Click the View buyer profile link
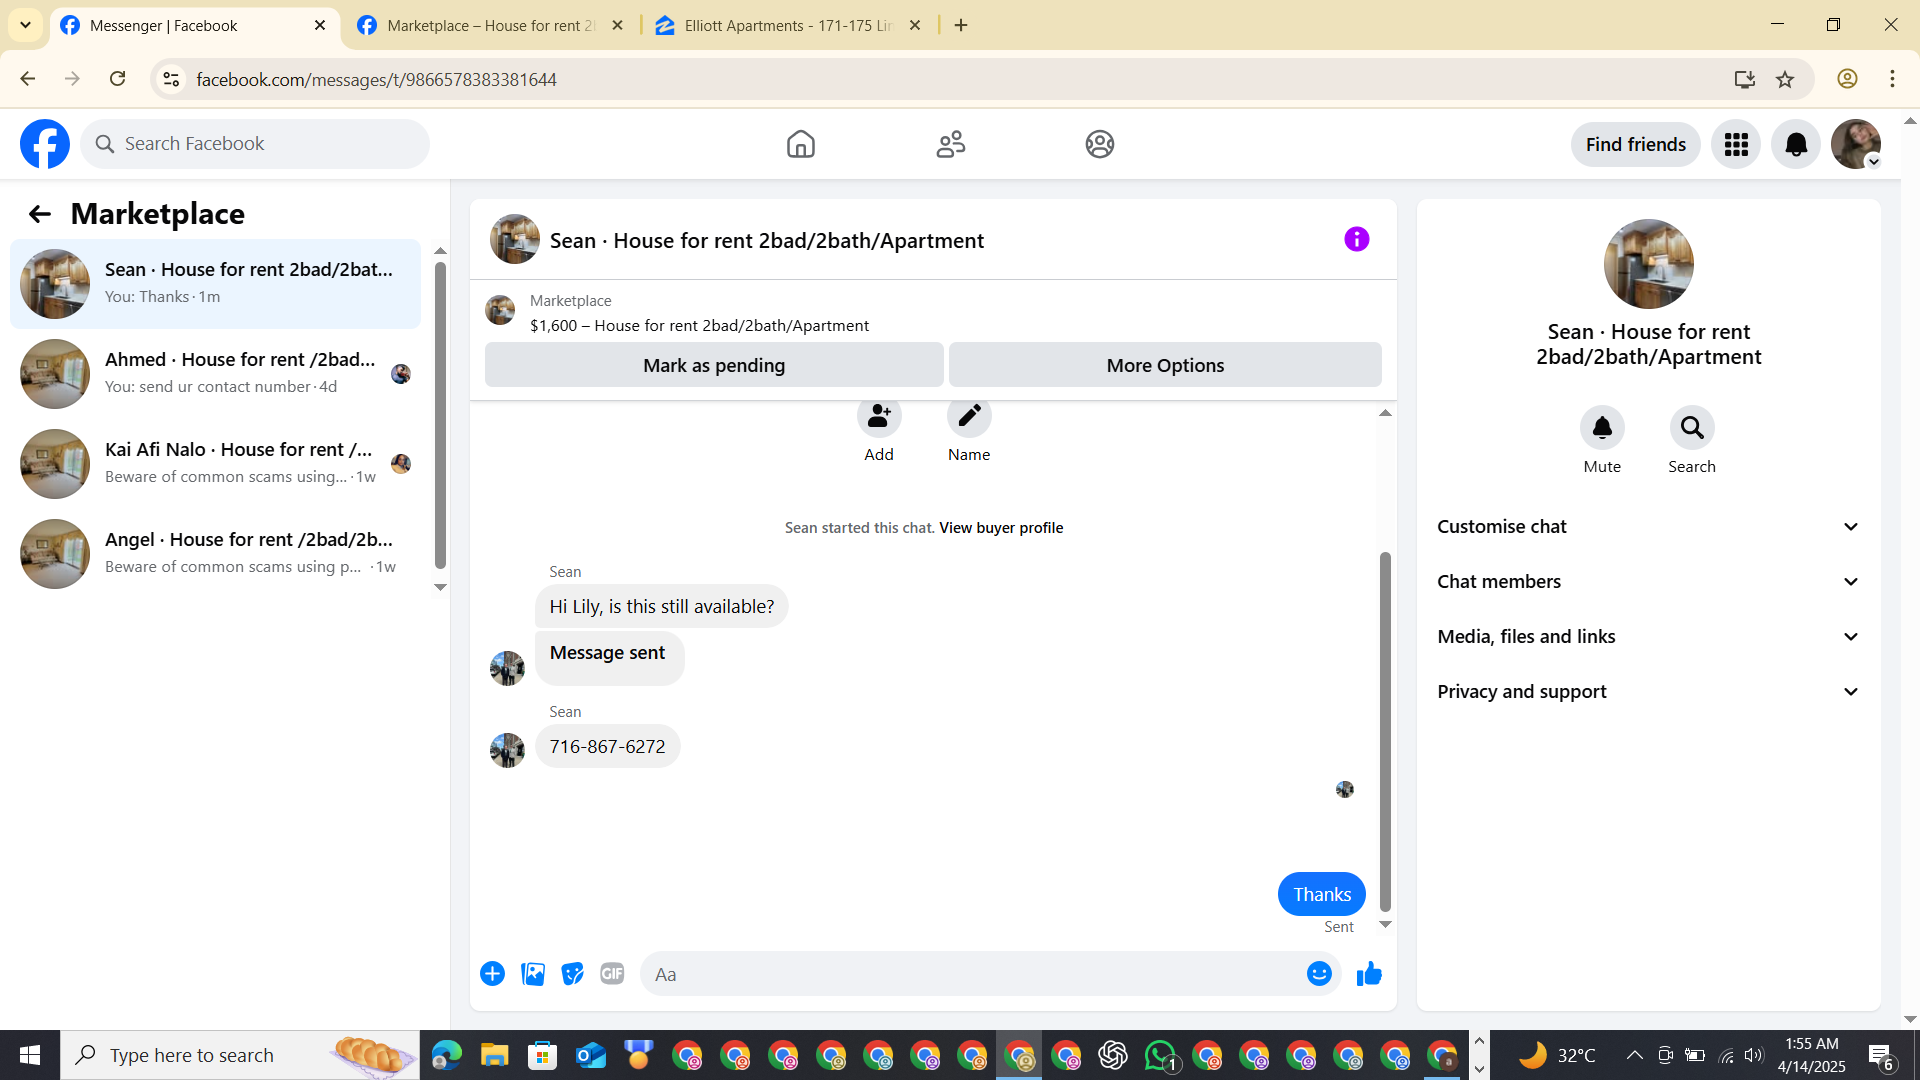This screenshot has width=1920, height=1080. pos(1000,527)
